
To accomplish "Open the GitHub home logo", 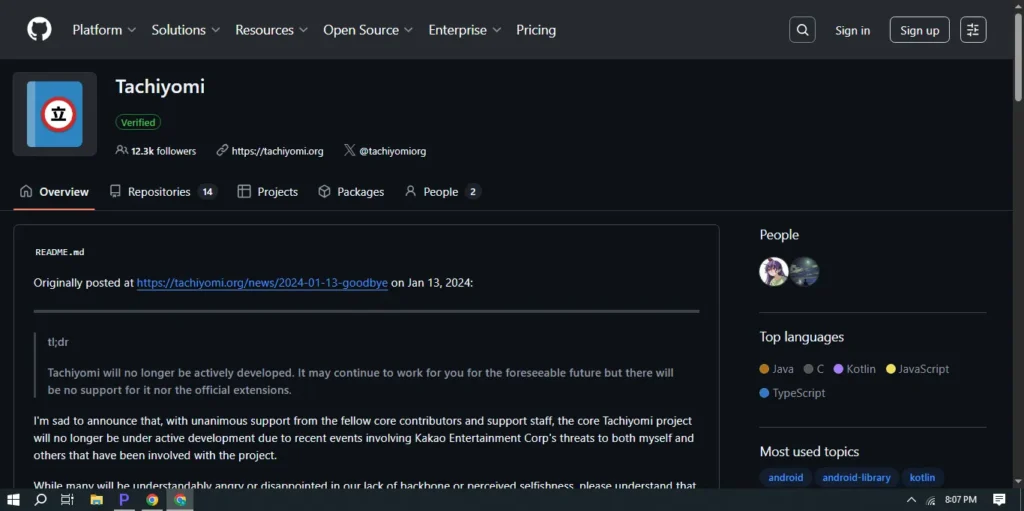I will click(x=39, y=29).
